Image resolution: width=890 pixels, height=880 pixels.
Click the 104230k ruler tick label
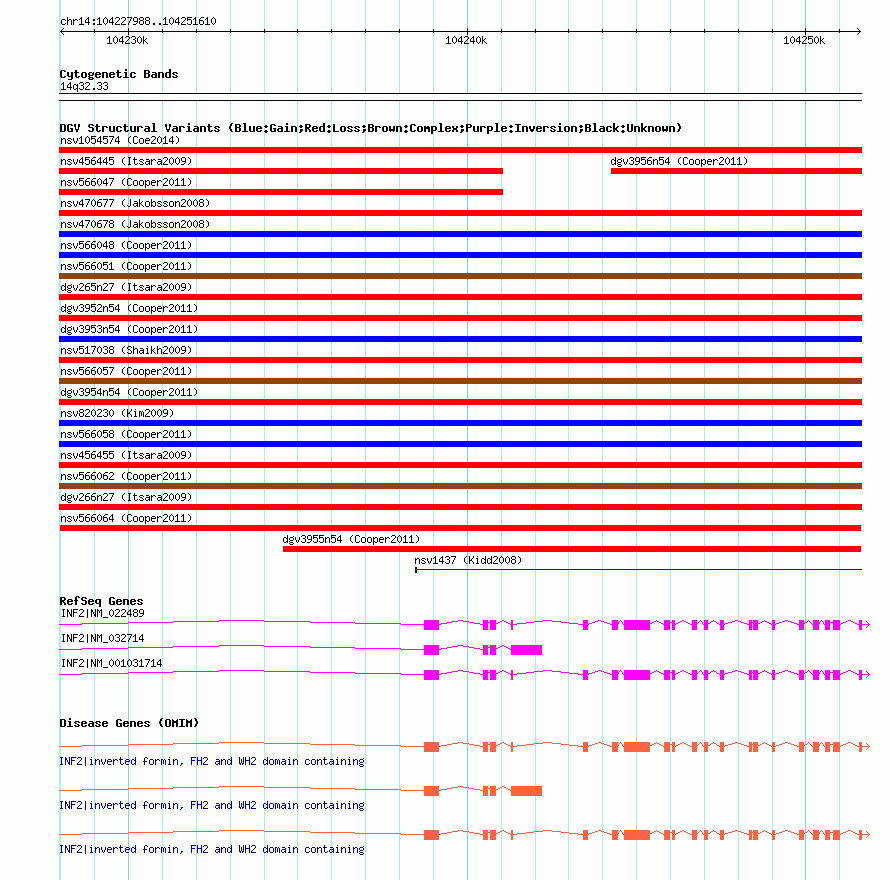127,40
